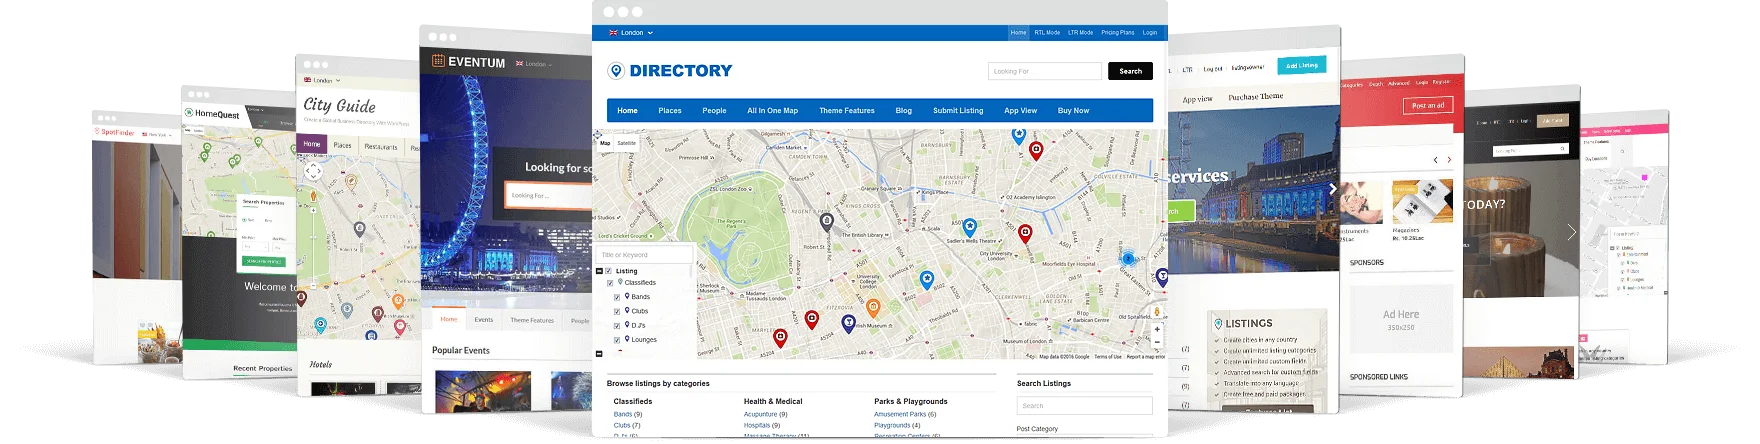Open Home link in Directory top bar
The height and width of the screenshot is (444, 1760).
tap(1018, 33)
